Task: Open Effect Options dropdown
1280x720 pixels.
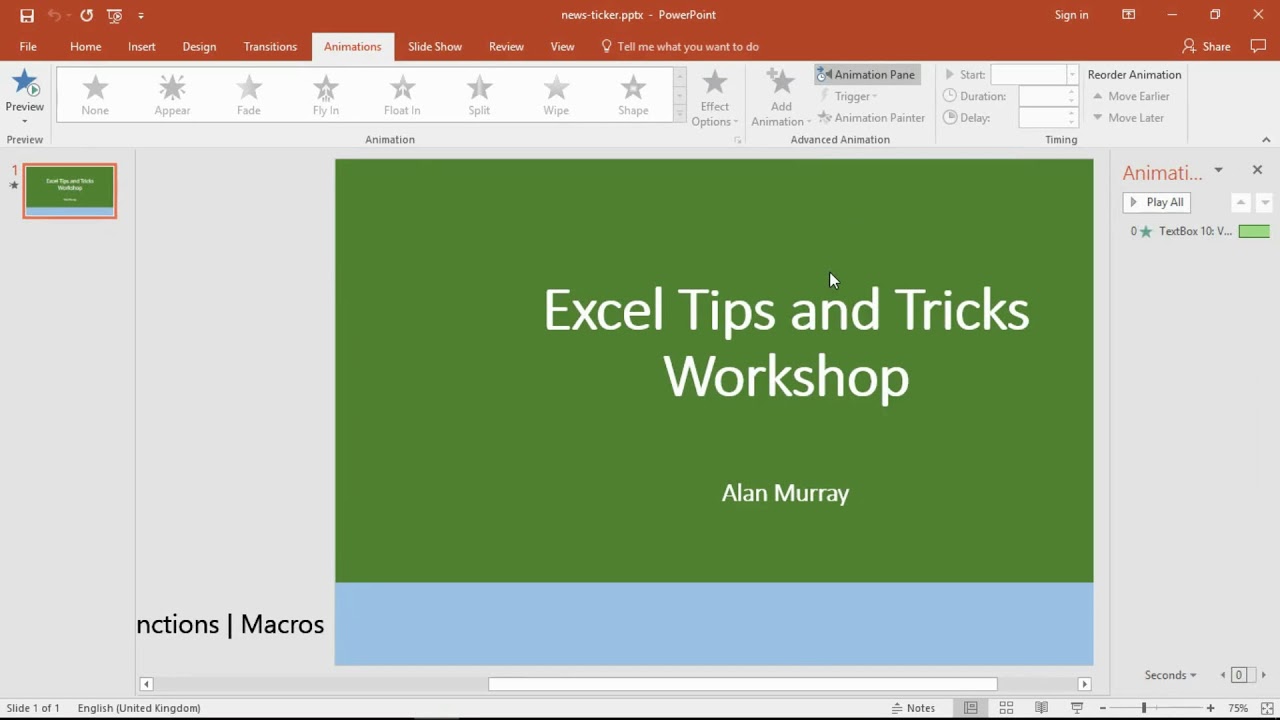Action: click(x=714, y=98)
